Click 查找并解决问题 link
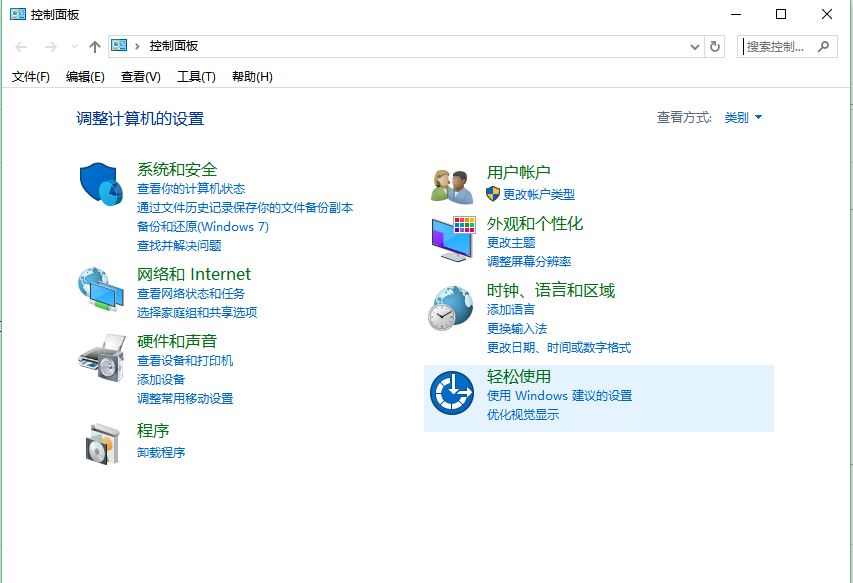 [179, 246]
